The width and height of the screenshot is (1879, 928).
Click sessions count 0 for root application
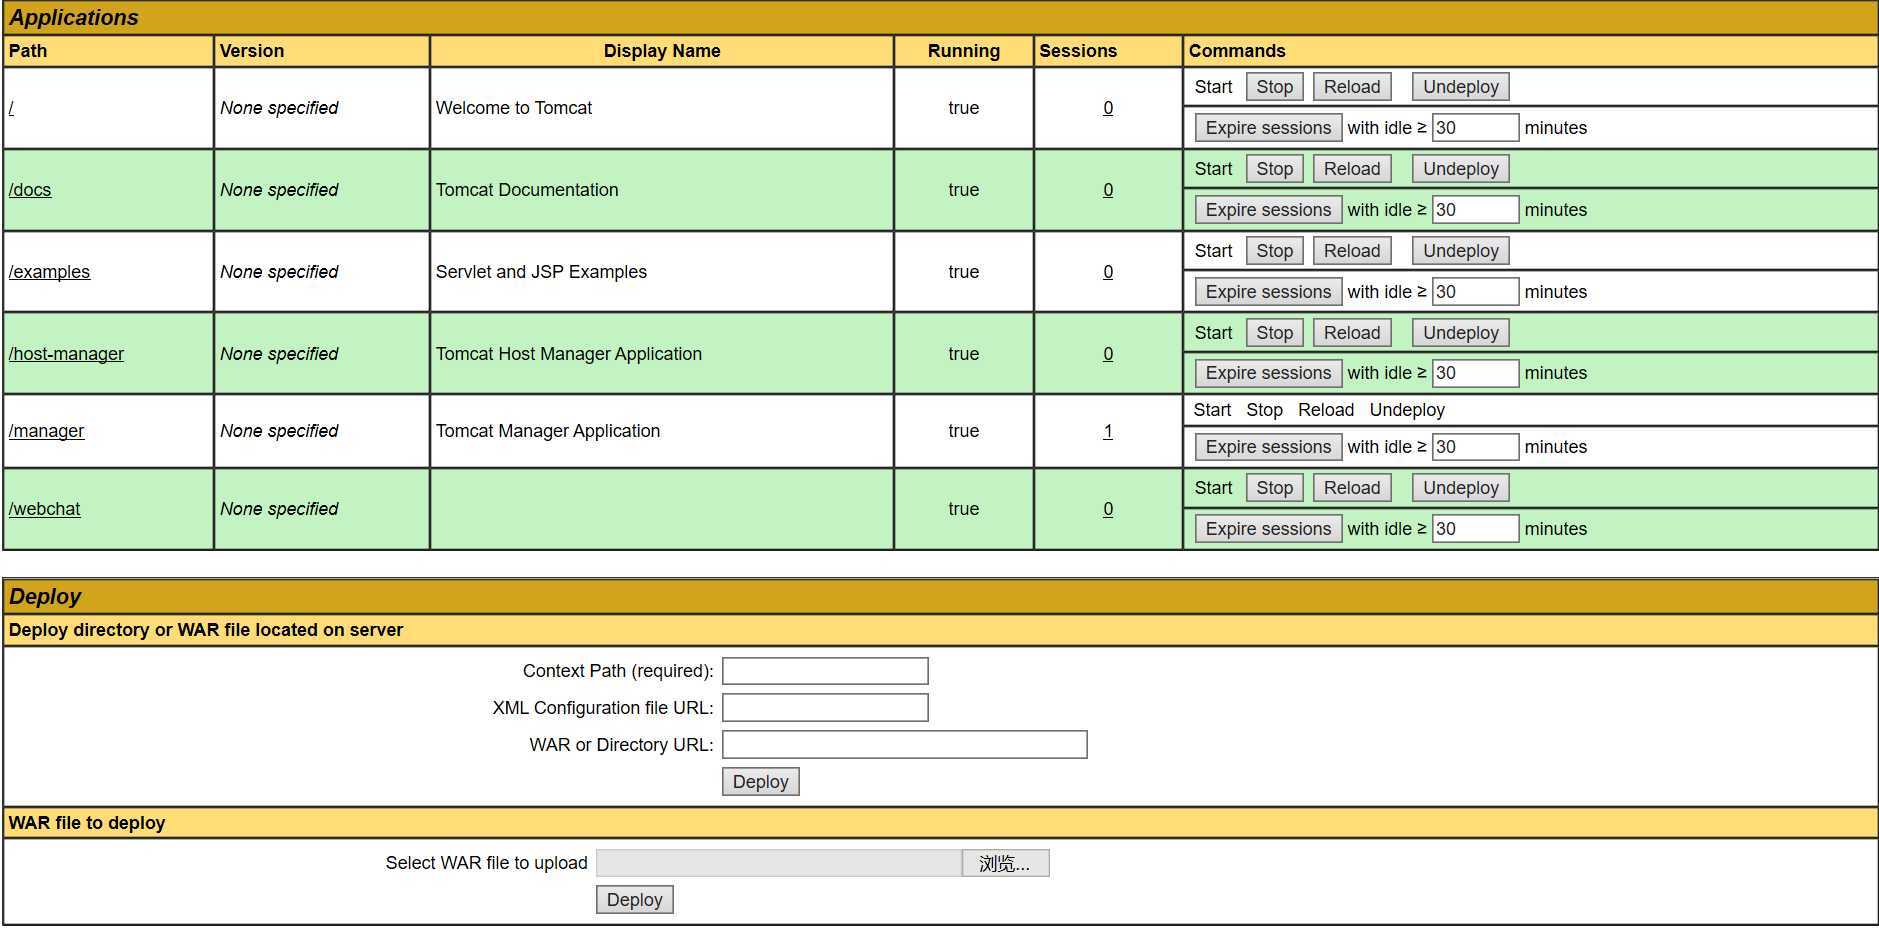pyautogui.click(x=1108, y=108)
